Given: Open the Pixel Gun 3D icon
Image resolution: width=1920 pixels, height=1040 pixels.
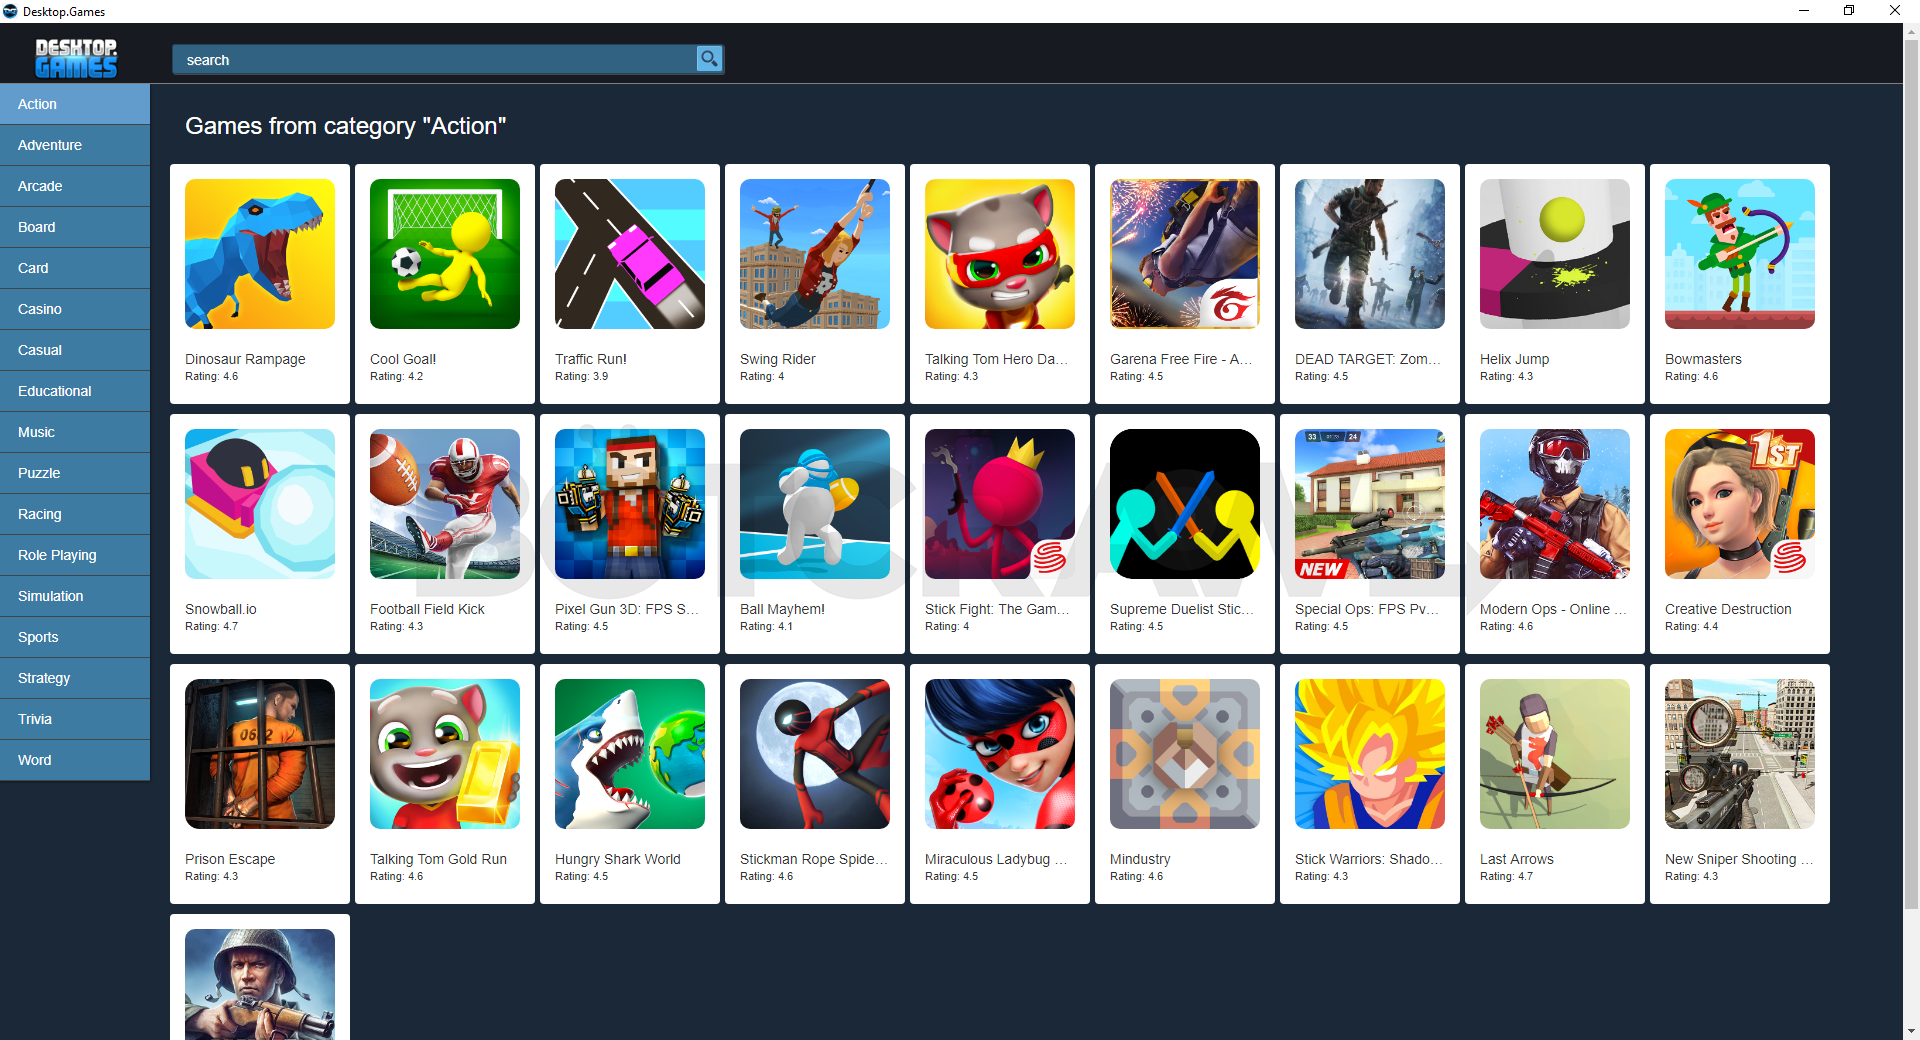Looking at the screenshot, I should pyautogui.click(x=630, y=504).
